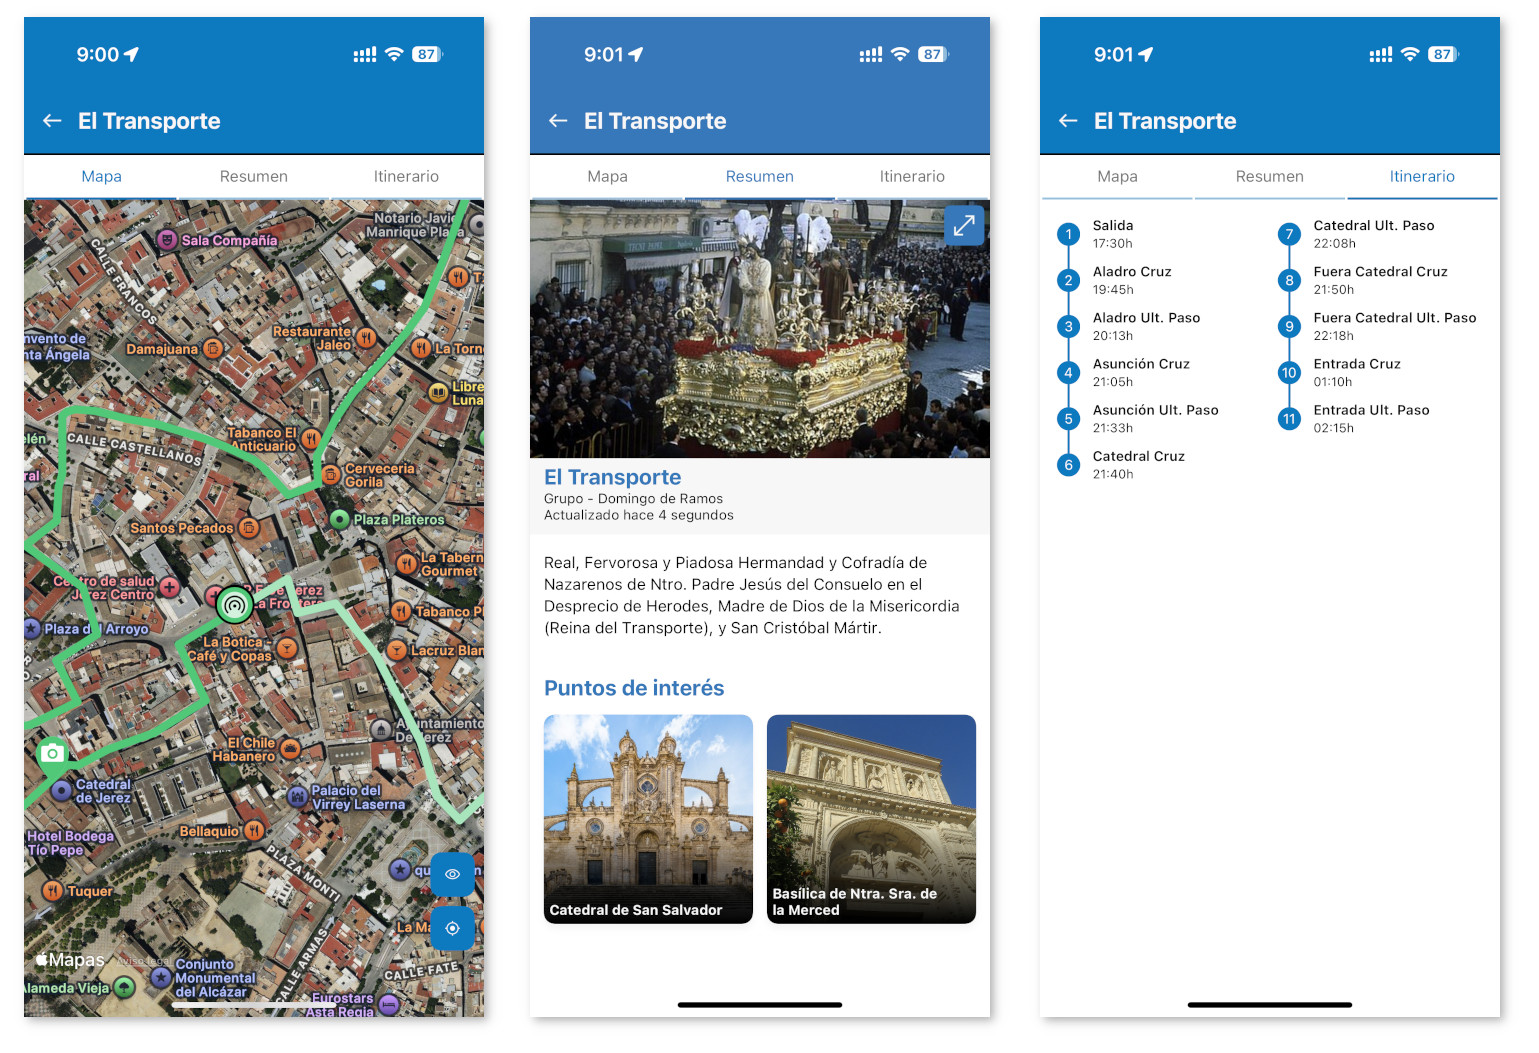Tap the Puntos de interés heading
This screenshot has height=1053, width=1539.
point(634,688)
